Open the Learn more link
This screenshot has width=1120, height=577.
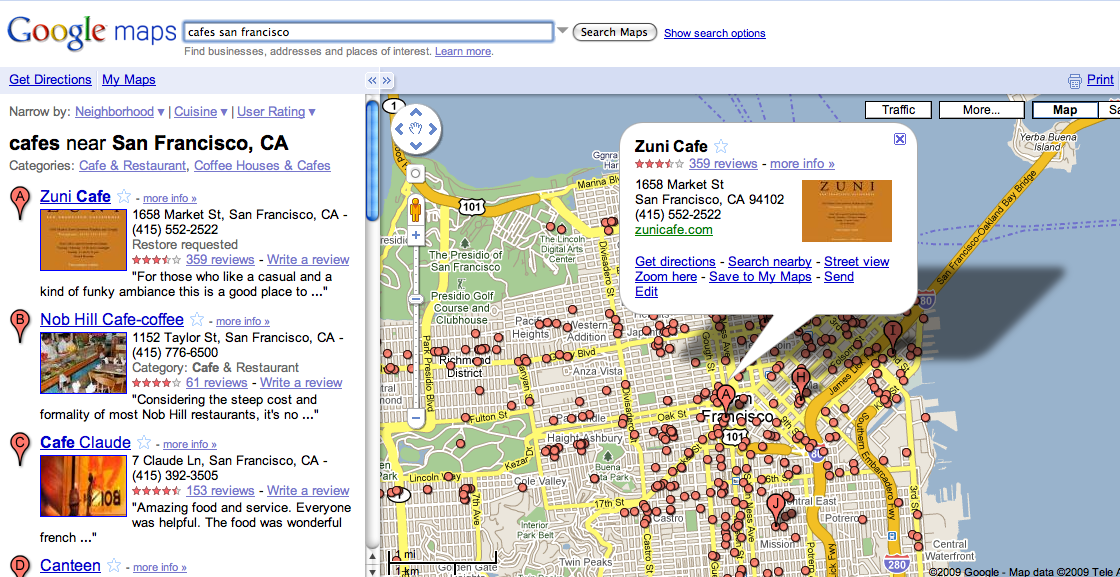click(x=463, y=51)
